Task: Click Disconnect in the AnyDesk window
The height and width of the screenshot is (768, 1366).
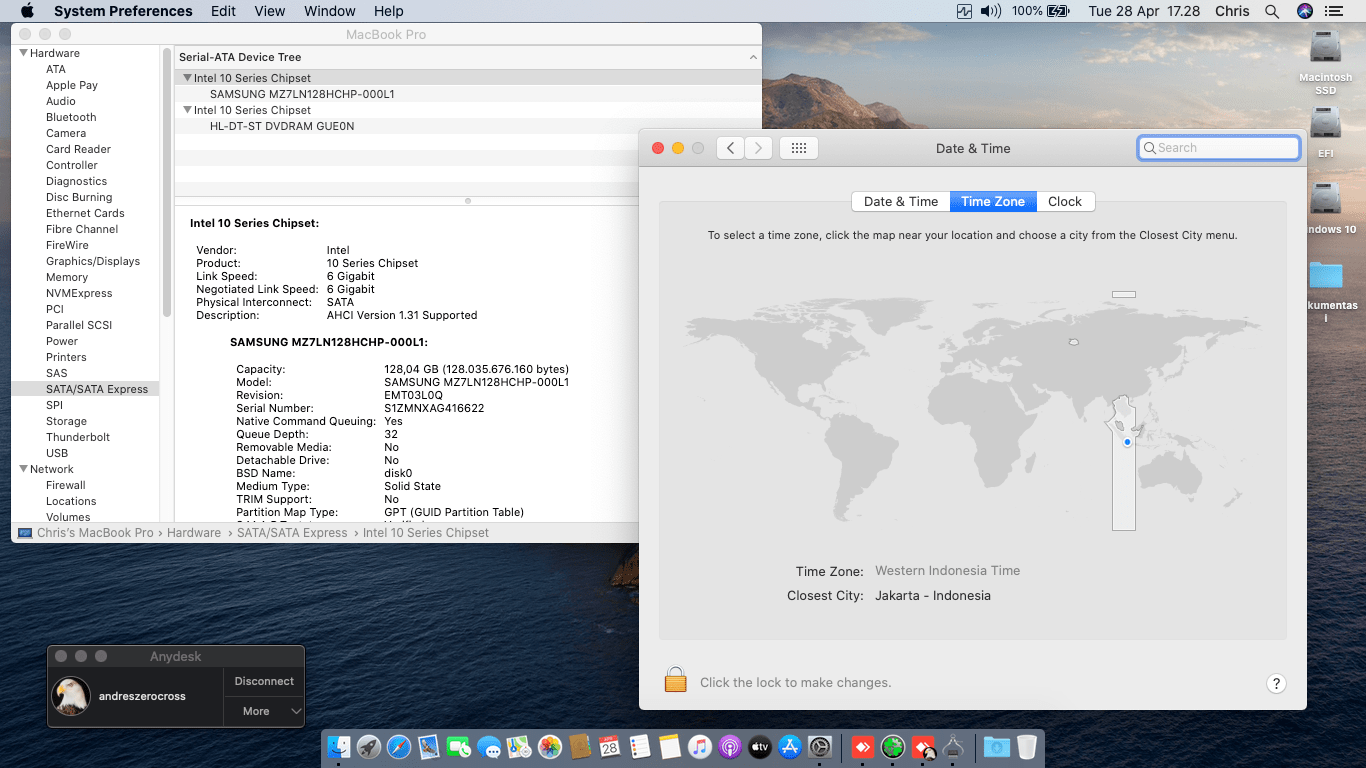Action: 264,681
